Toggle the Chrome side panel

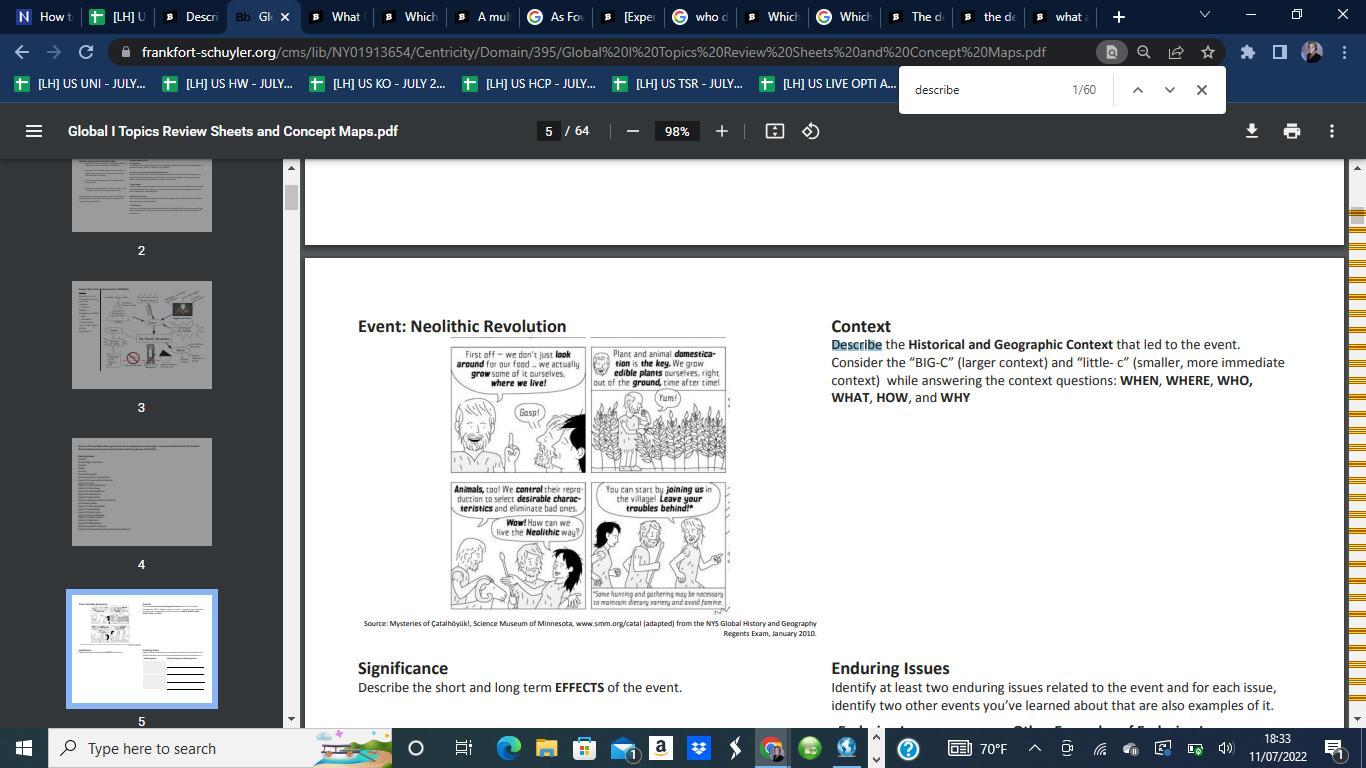[1279, 52]
